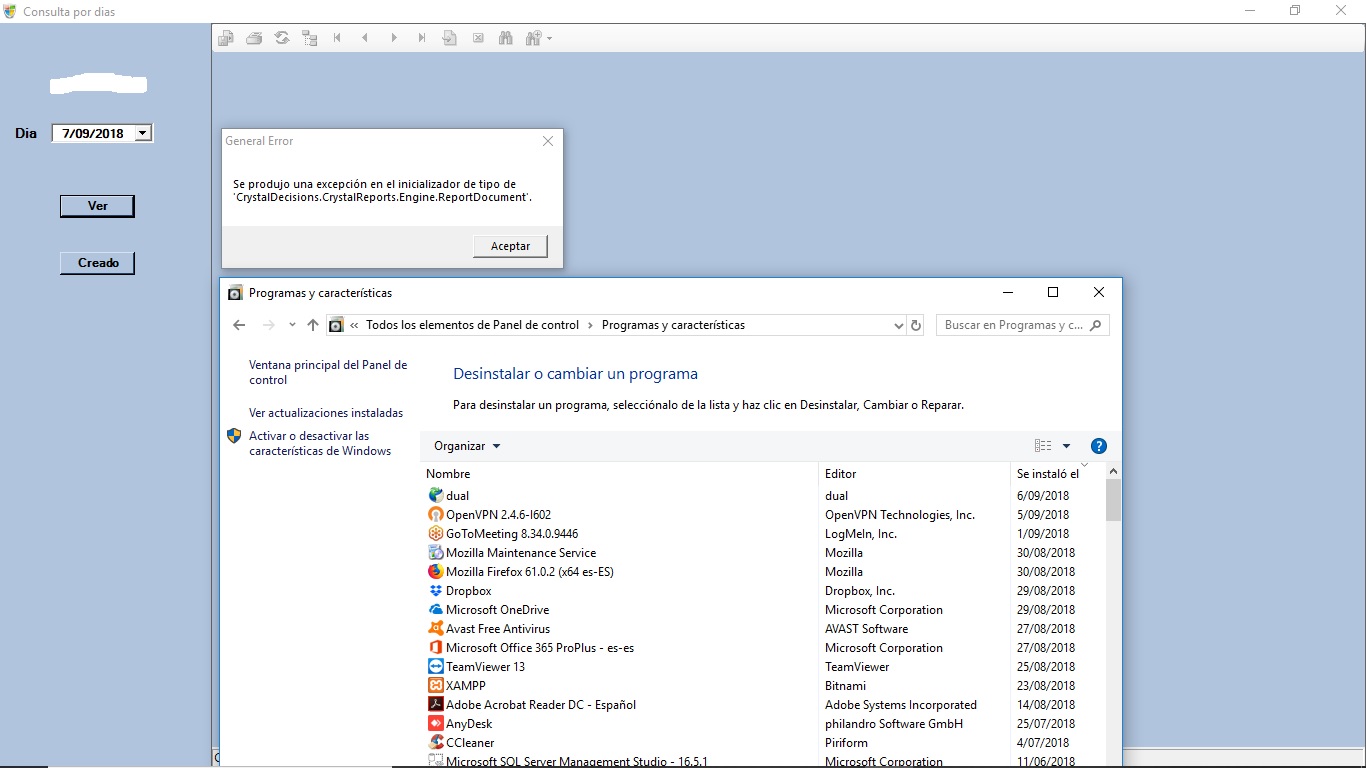Viewport: 1366px width, 768px height.
Task: Click the Dropbox icon in program list
Action: [x=435, y=591]
